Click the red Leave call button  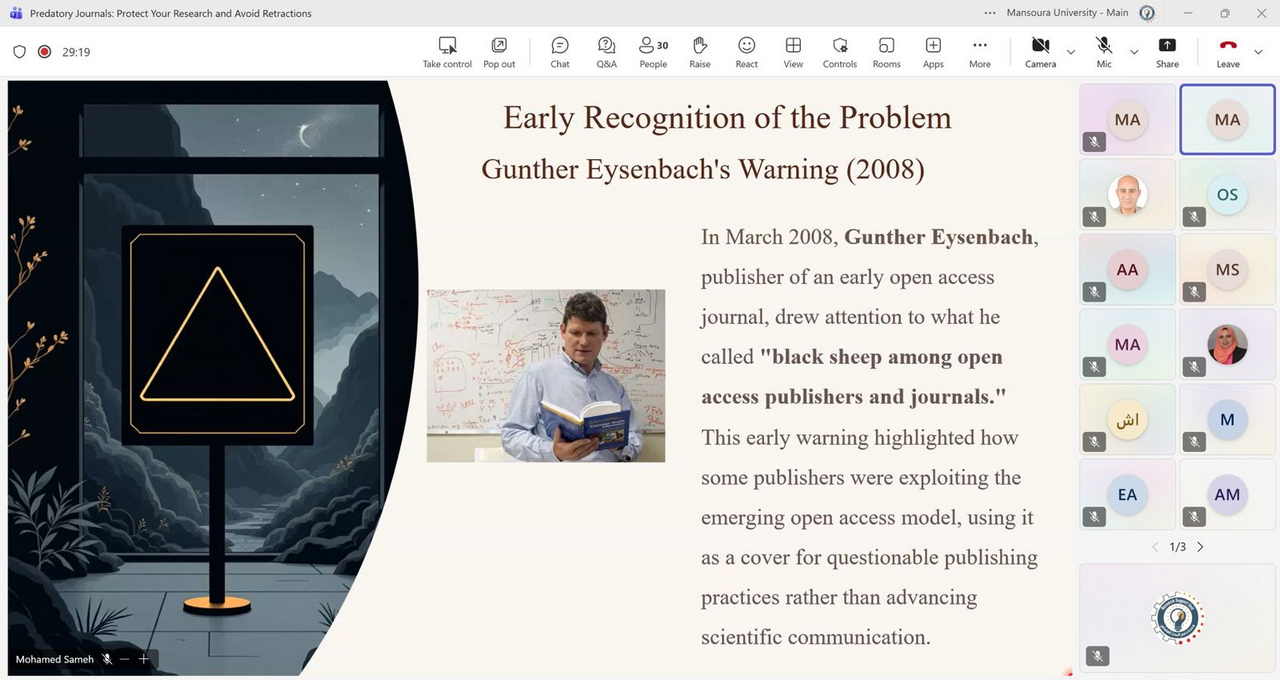[1228, 52]
